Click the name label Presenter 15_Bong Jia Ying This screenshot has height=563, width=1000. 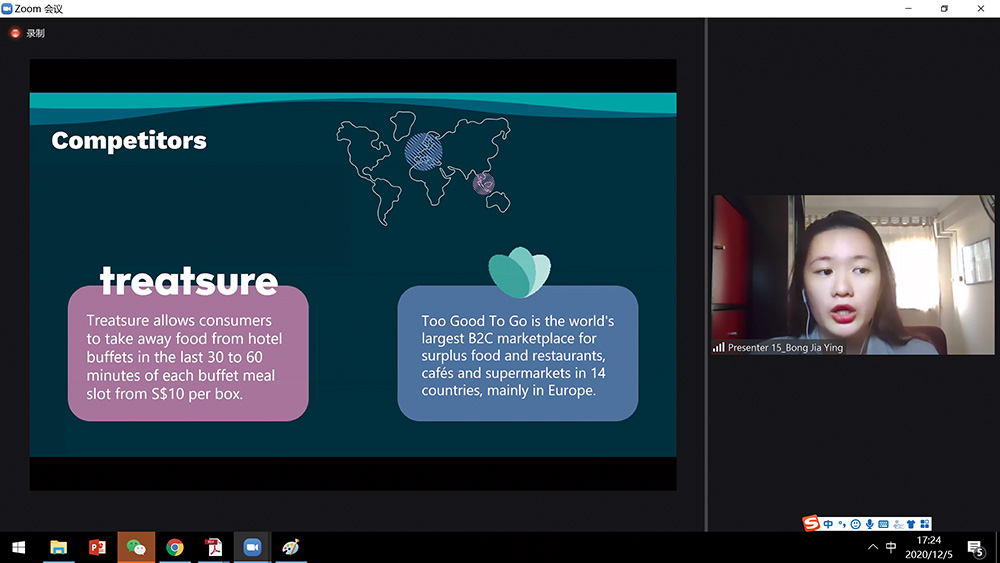785,347
